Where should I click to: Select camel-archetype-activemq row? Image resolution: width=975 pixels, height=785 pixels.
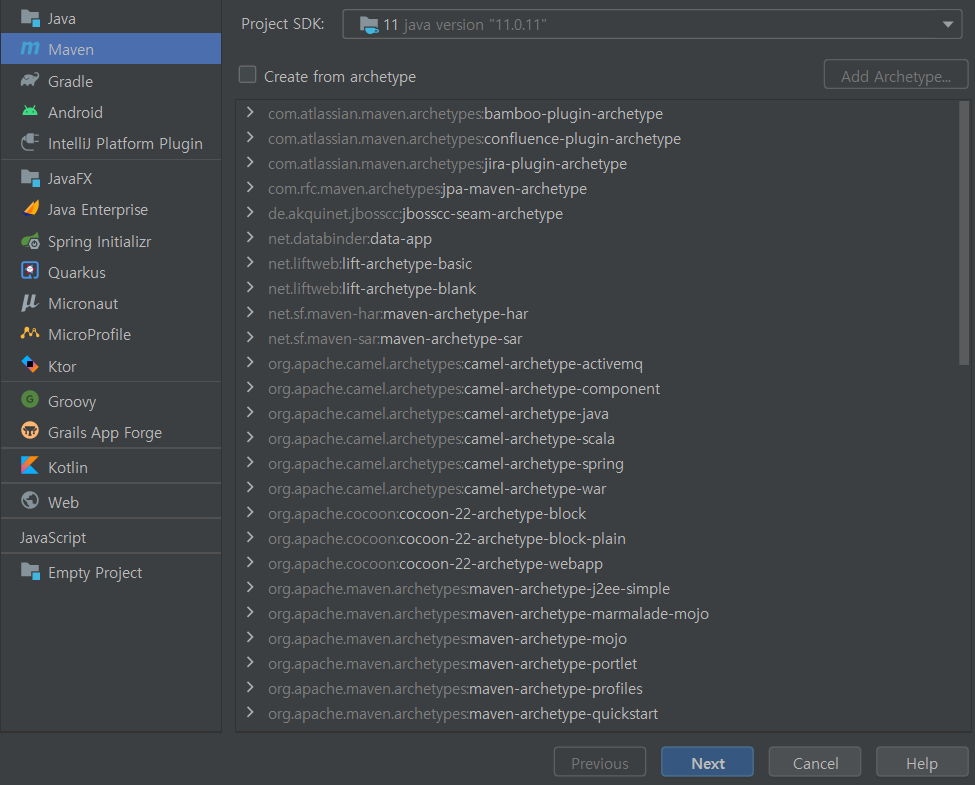click(x=598, y=363)
